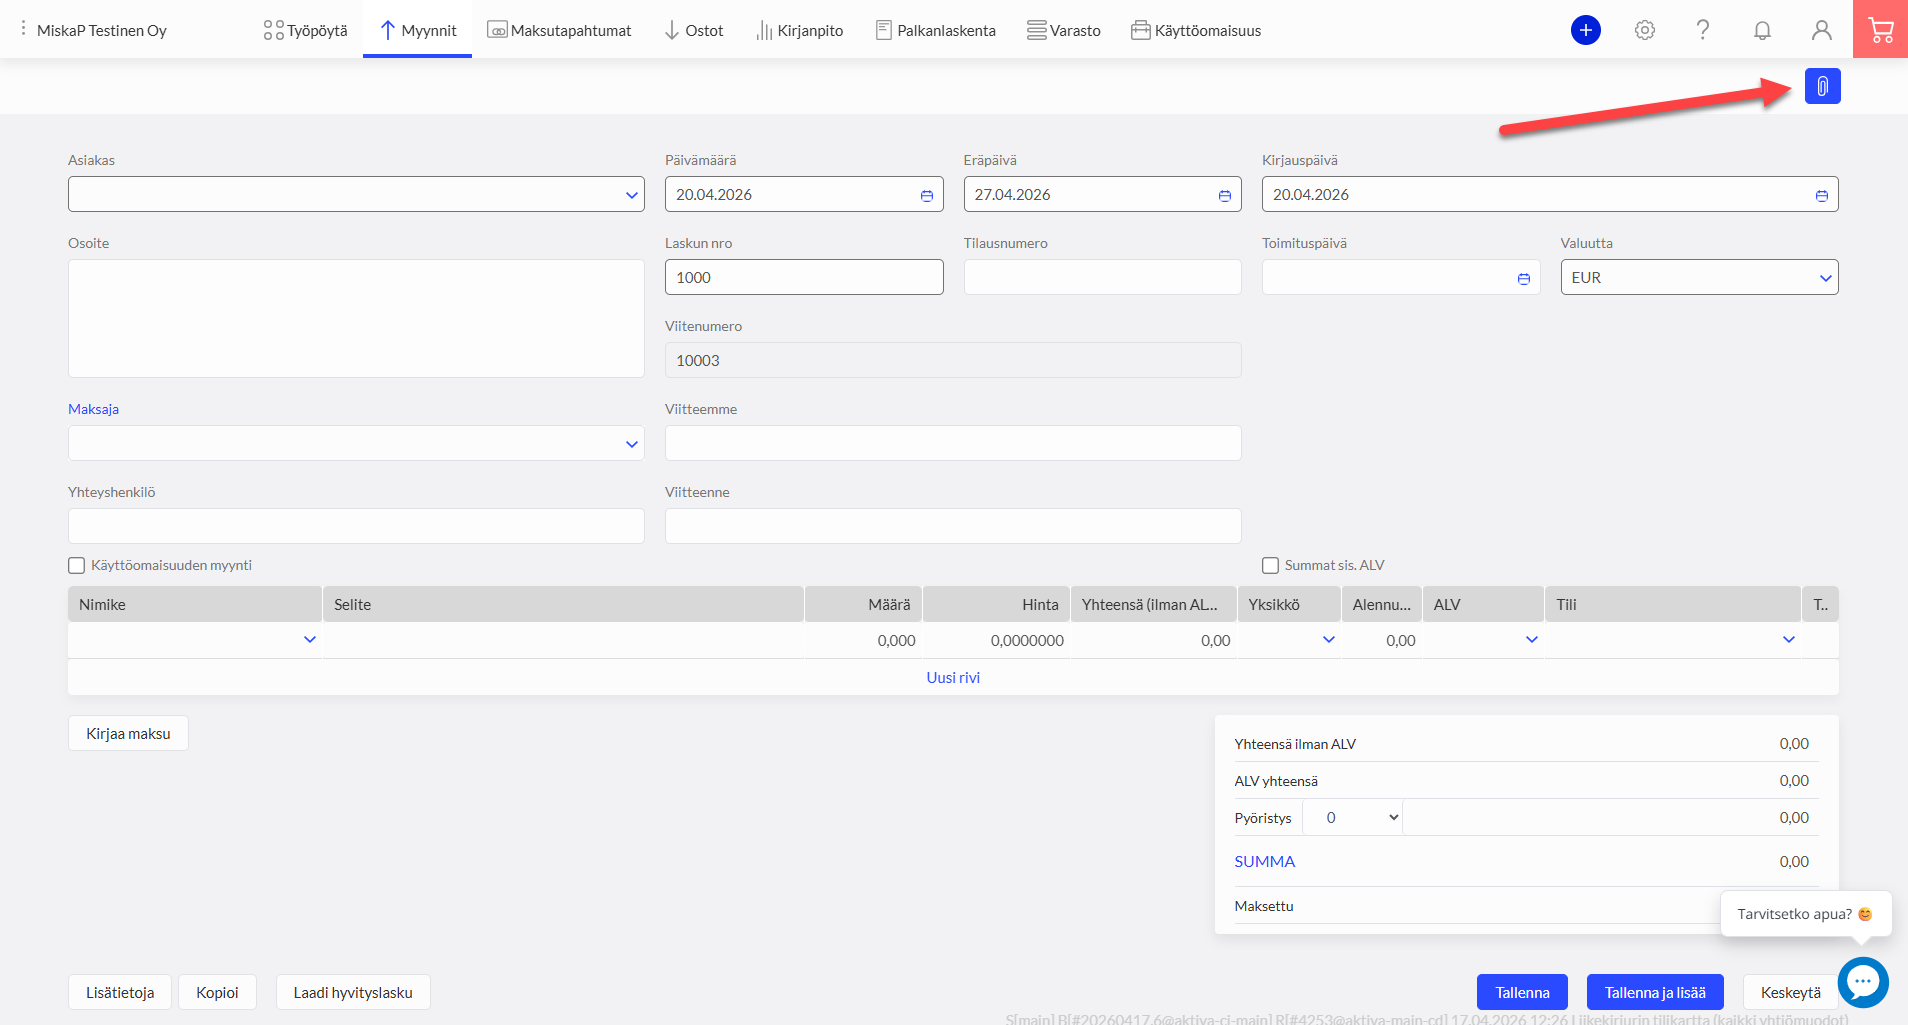Viewport: 1908px width, 1025px height.
Task: Click the Tarvitsetko apua? help bubble
Action: click(1805, 914)
